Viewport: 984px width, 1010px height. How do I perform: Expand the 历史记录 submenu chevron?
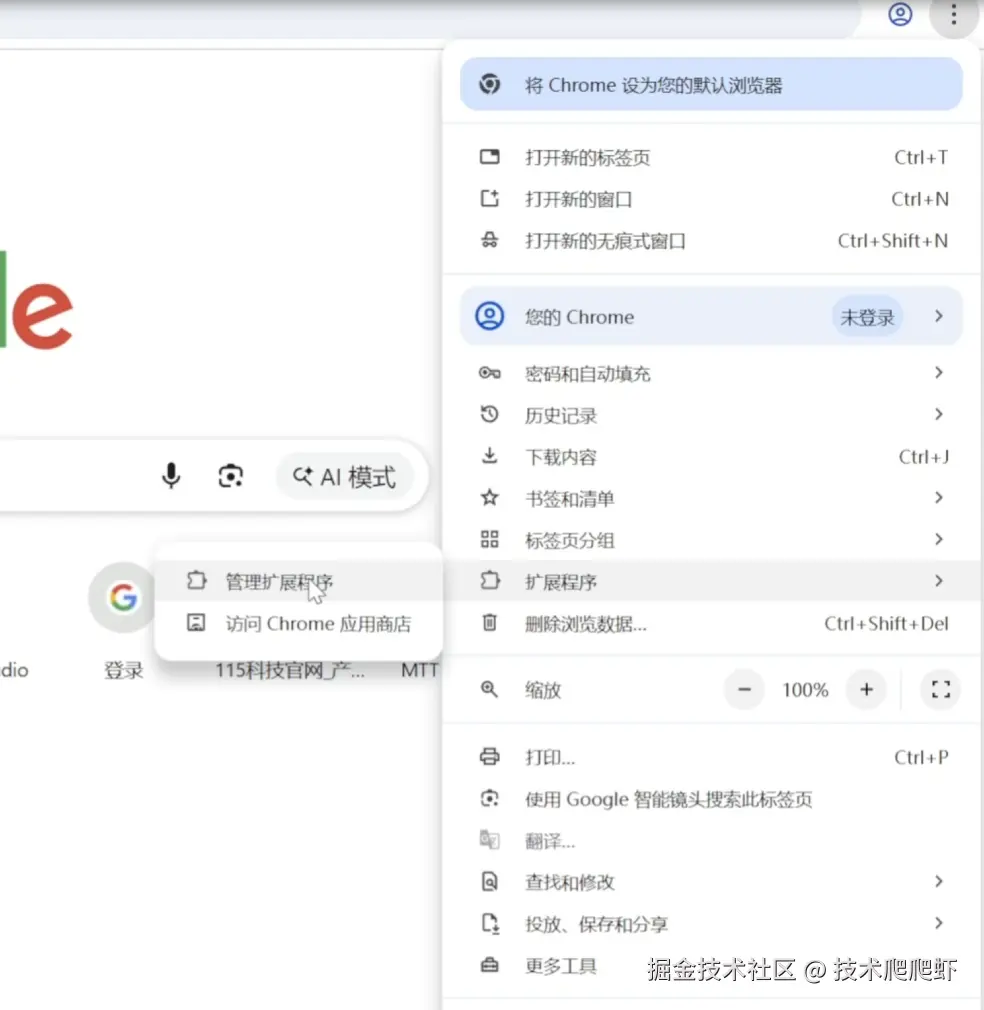click(x=939, y=414)
